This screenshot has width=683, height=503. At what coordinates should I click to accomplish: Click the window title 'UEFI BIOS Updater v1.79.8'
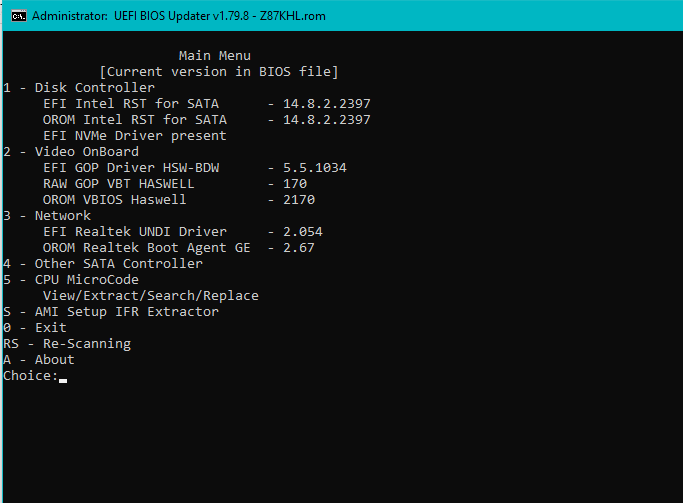(x=181, y=16)
